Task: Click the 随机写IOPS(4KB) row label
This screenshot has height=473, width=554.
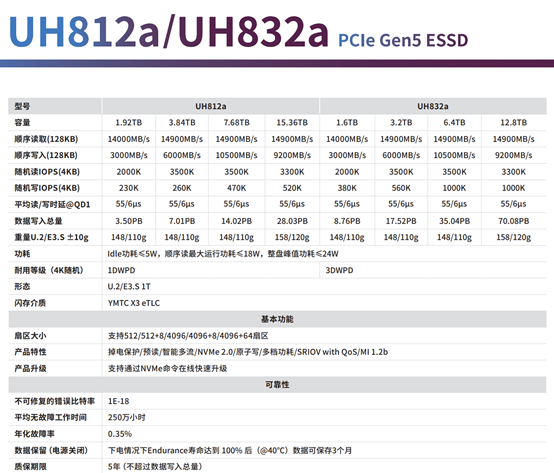Action: click(x=47, y=188)
